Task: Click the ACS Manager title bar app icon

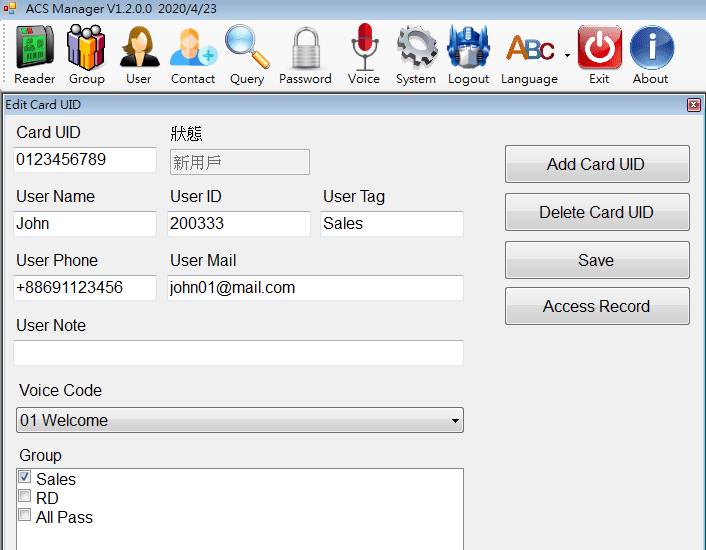Action: click(9, 8)
